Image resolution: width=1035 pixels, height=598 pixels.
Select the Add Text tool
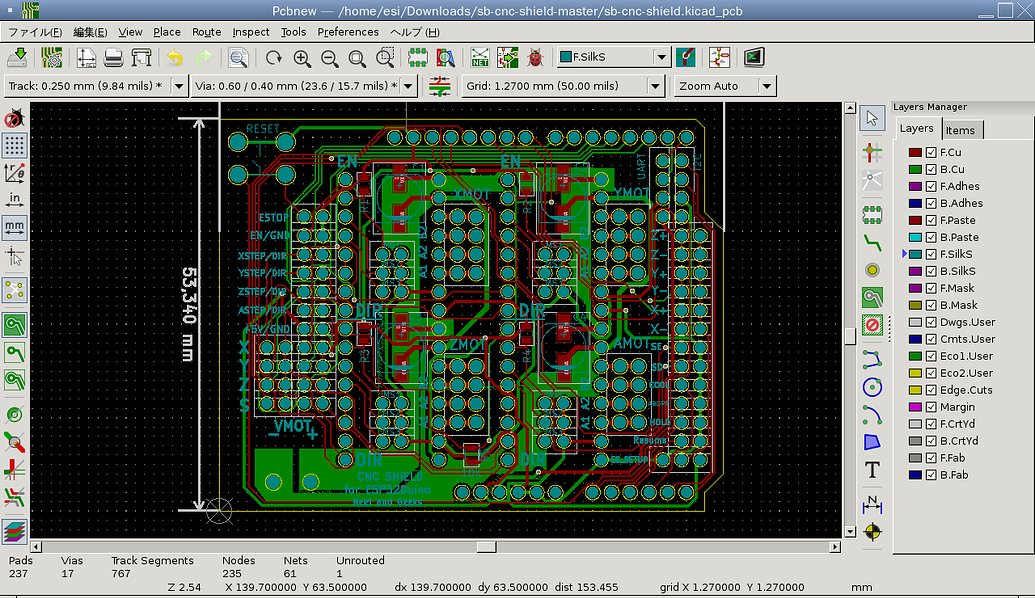click(x=872, y=467)
